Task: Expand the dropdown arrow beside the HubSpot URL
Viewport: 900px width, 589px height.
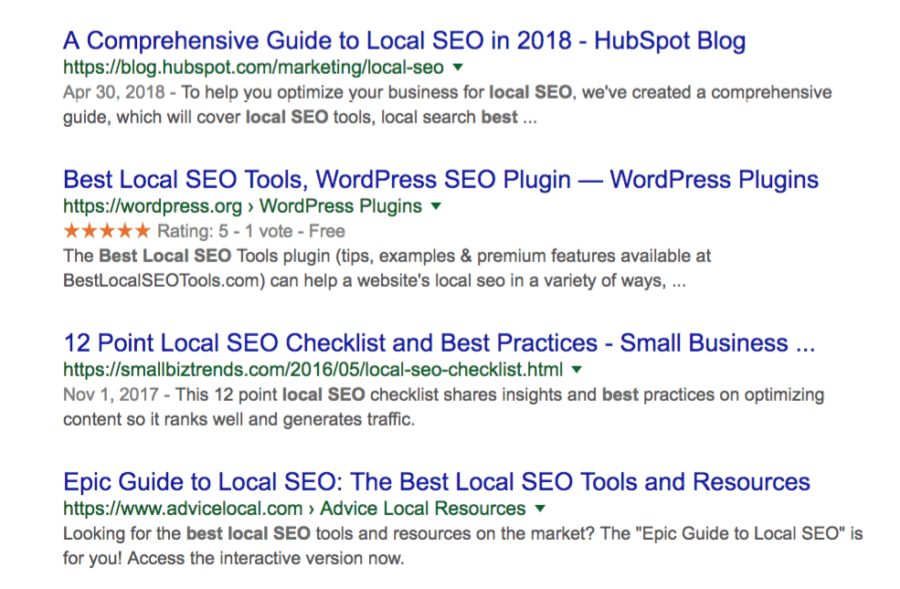Action: click(x=457, y=68)
